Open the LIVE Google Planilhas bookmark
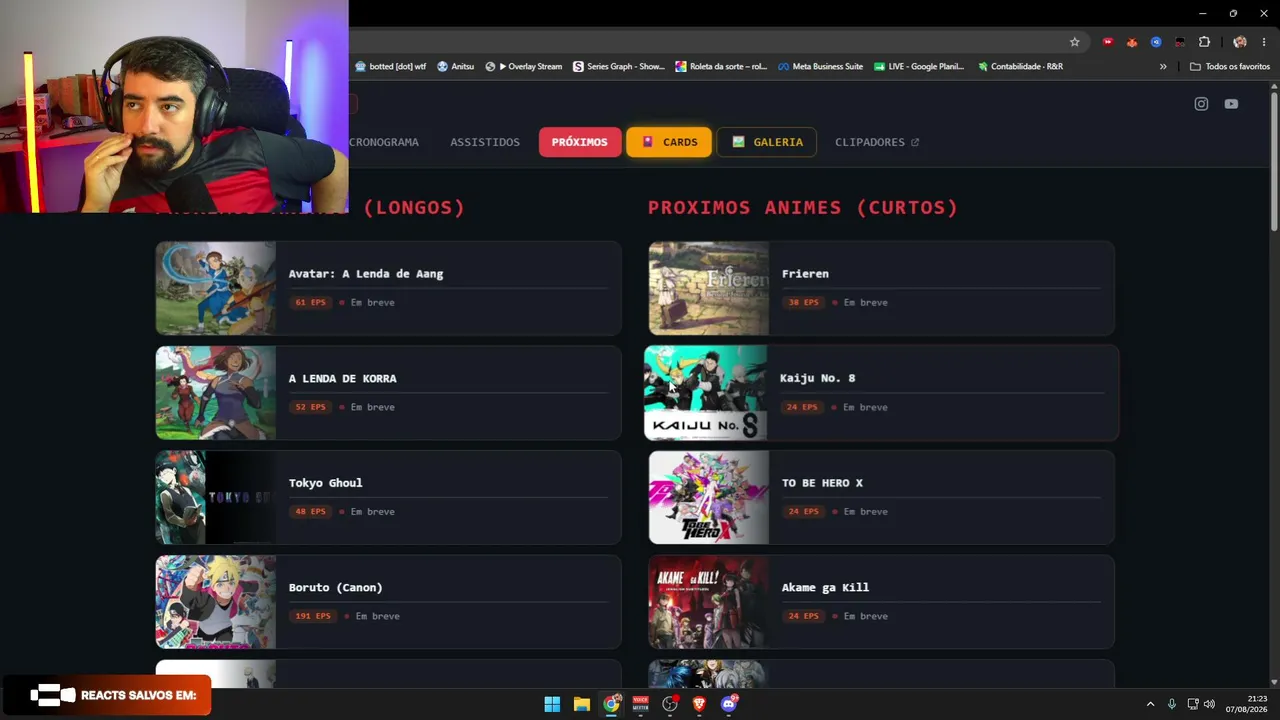 (919, 67)
